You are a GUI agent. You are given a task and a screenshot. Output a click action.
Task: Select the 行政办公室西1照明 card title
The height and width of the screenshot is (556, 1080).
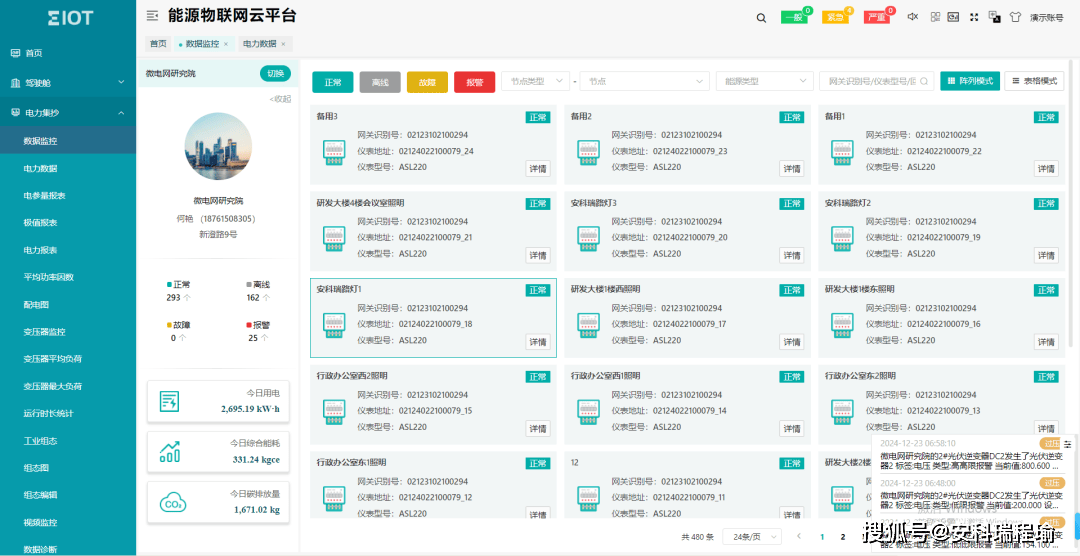[605, 376]
